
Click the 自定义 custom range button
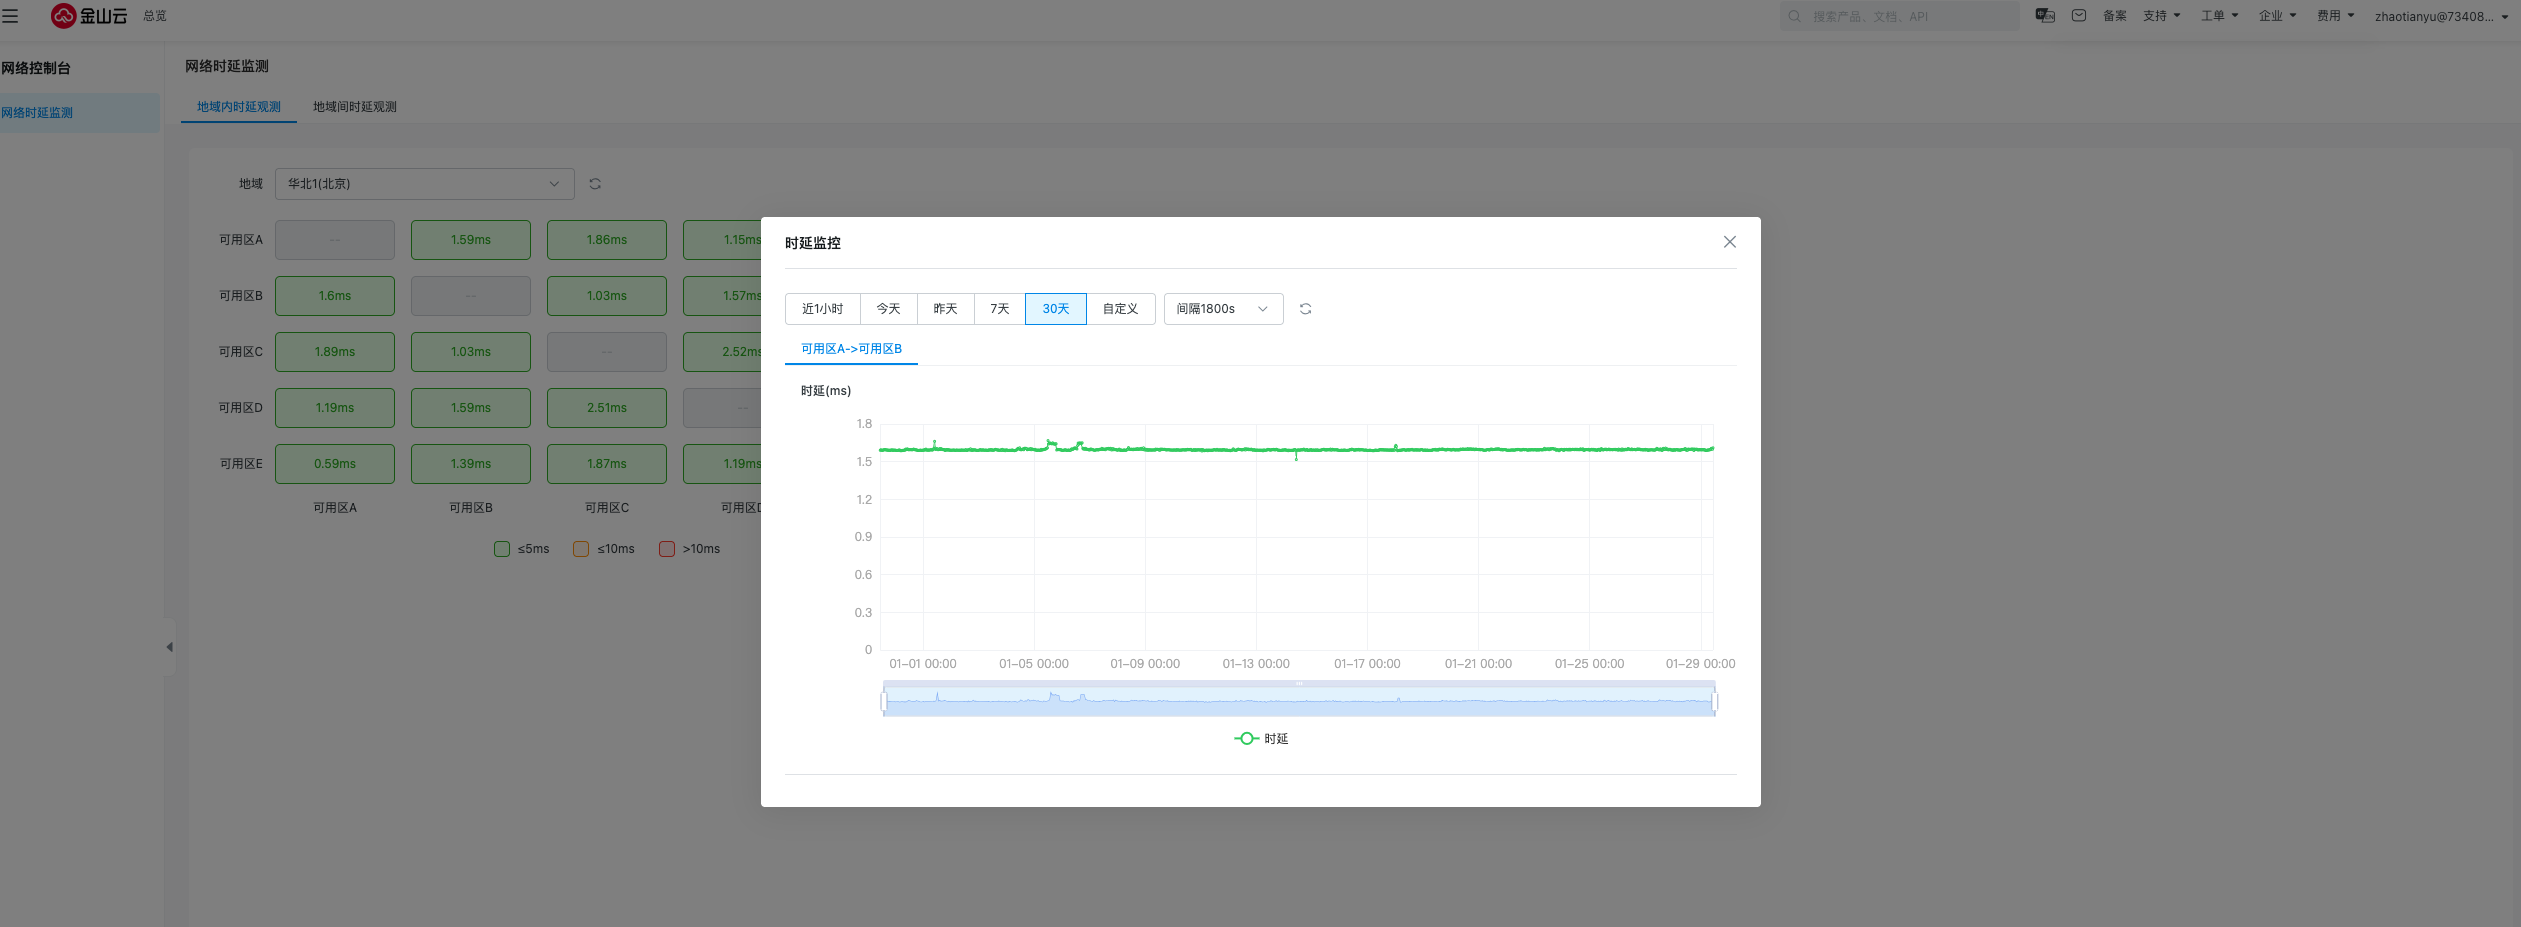coord(1120,309)
